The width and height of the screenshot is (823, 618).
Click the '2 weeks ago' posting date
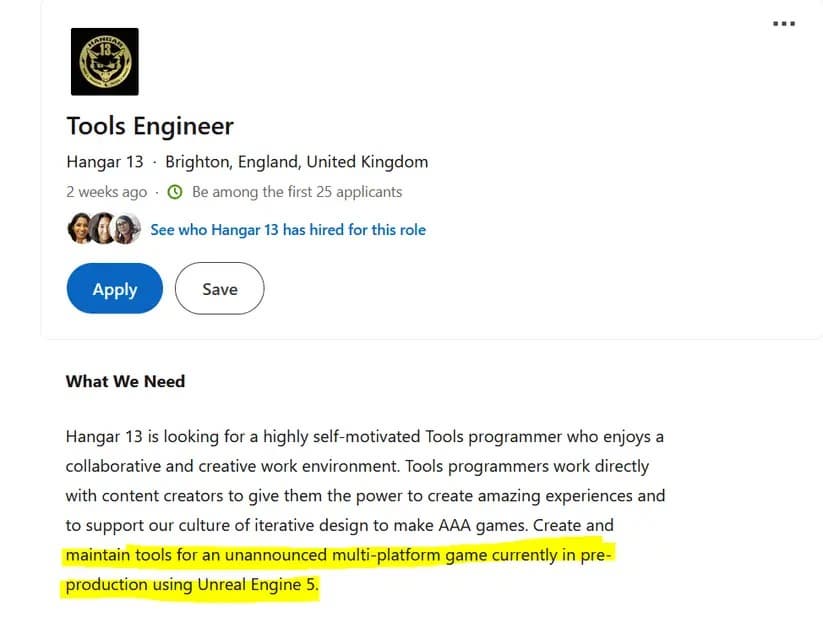click(106, 192)
